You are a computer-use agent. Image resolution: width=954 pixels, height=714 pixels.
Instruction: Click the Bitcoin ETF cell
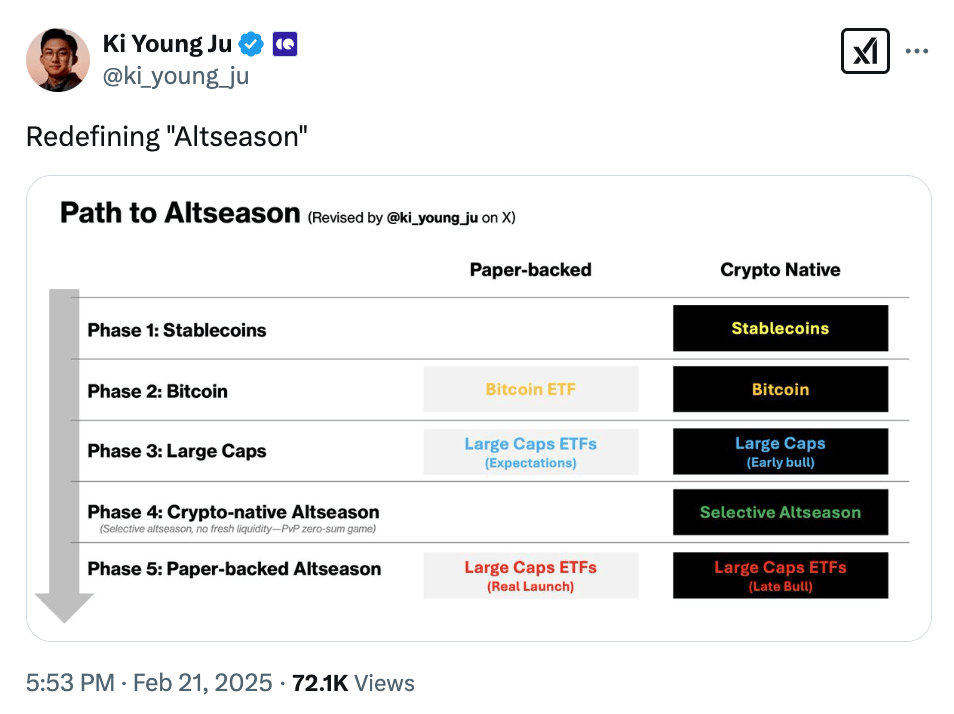[530, 389]
